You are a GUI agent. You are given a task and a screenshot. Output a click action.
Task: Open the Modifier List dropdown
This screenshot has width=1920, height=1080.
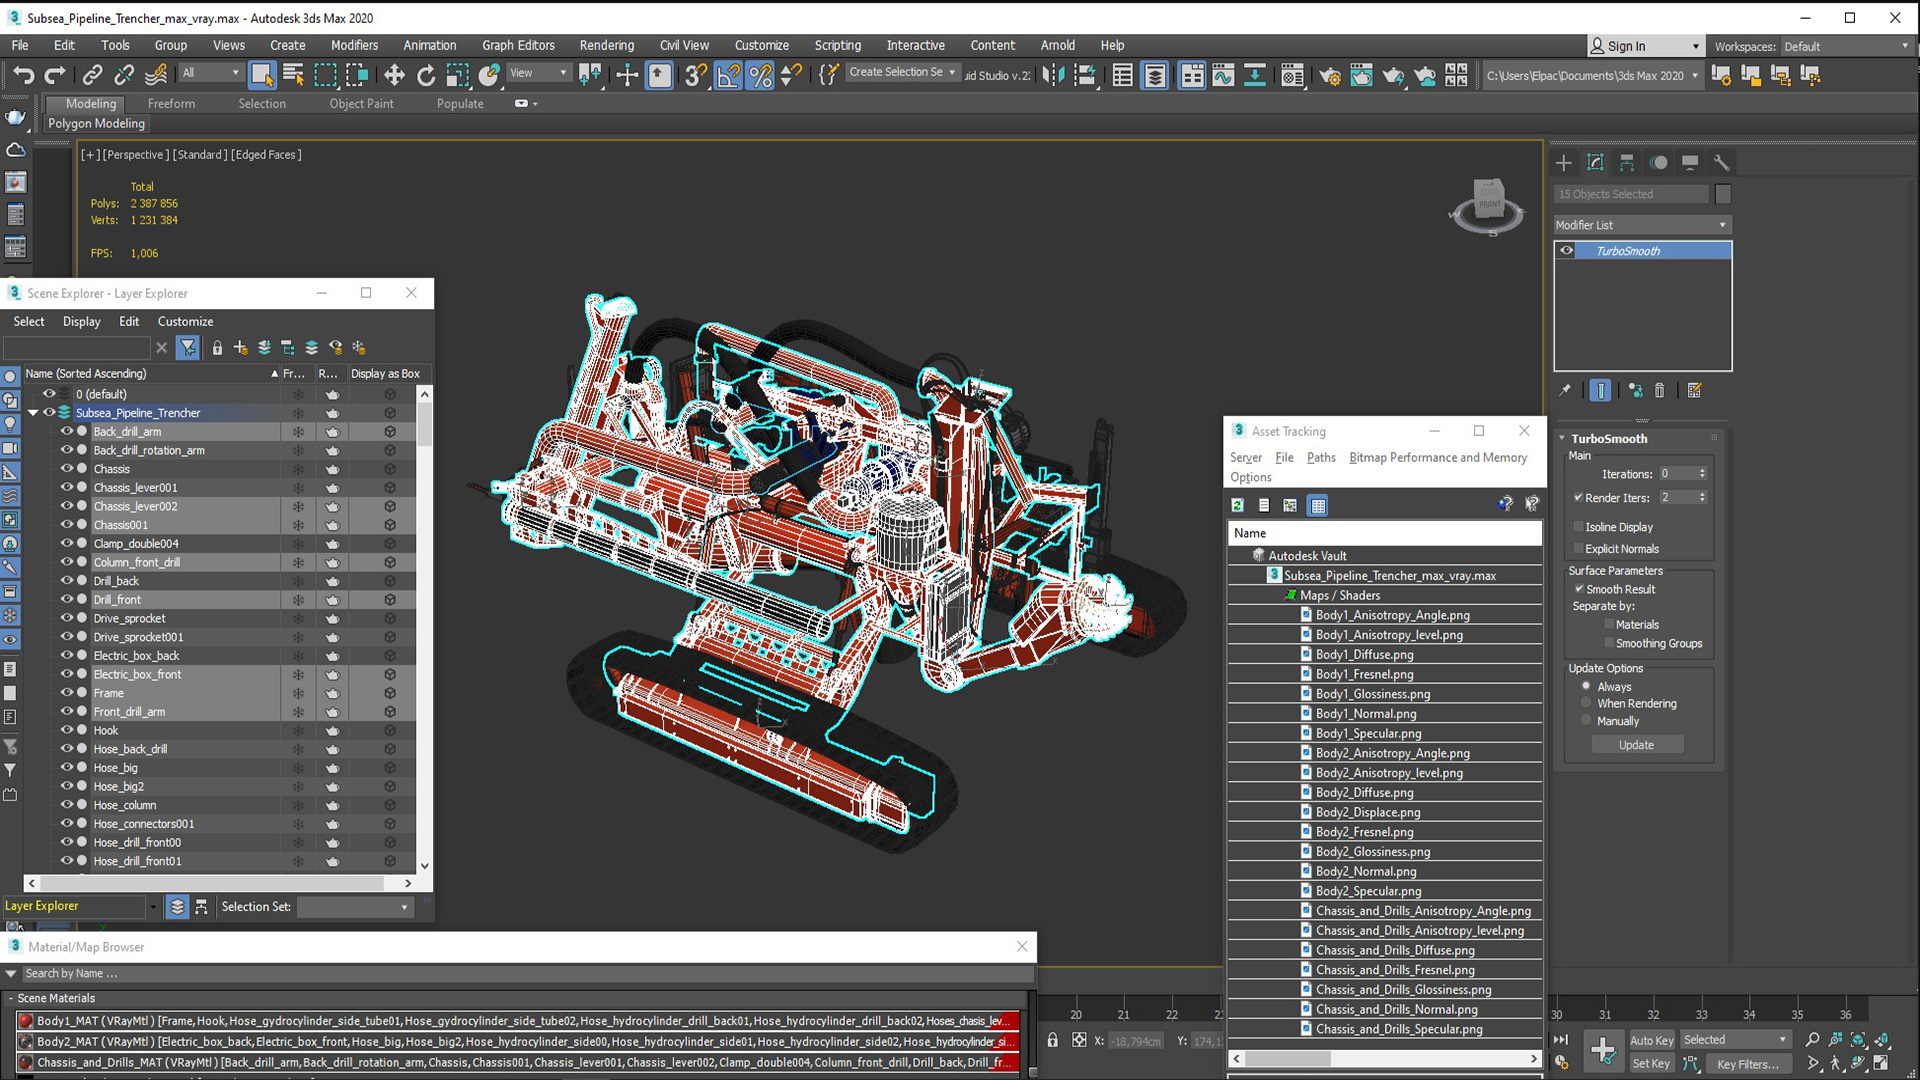click(x=1642, y=225)
